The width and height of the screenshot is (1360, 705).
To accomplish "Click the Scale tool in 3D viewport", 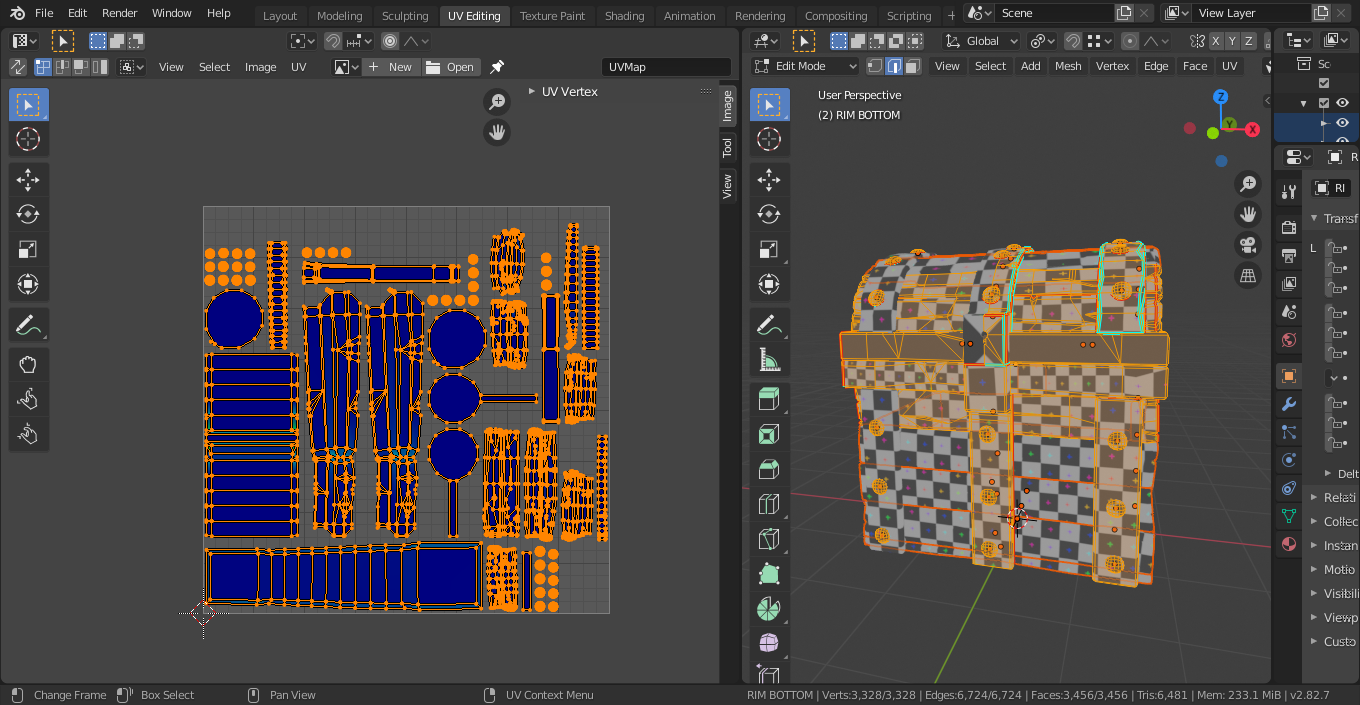I will tap(768, 249).
